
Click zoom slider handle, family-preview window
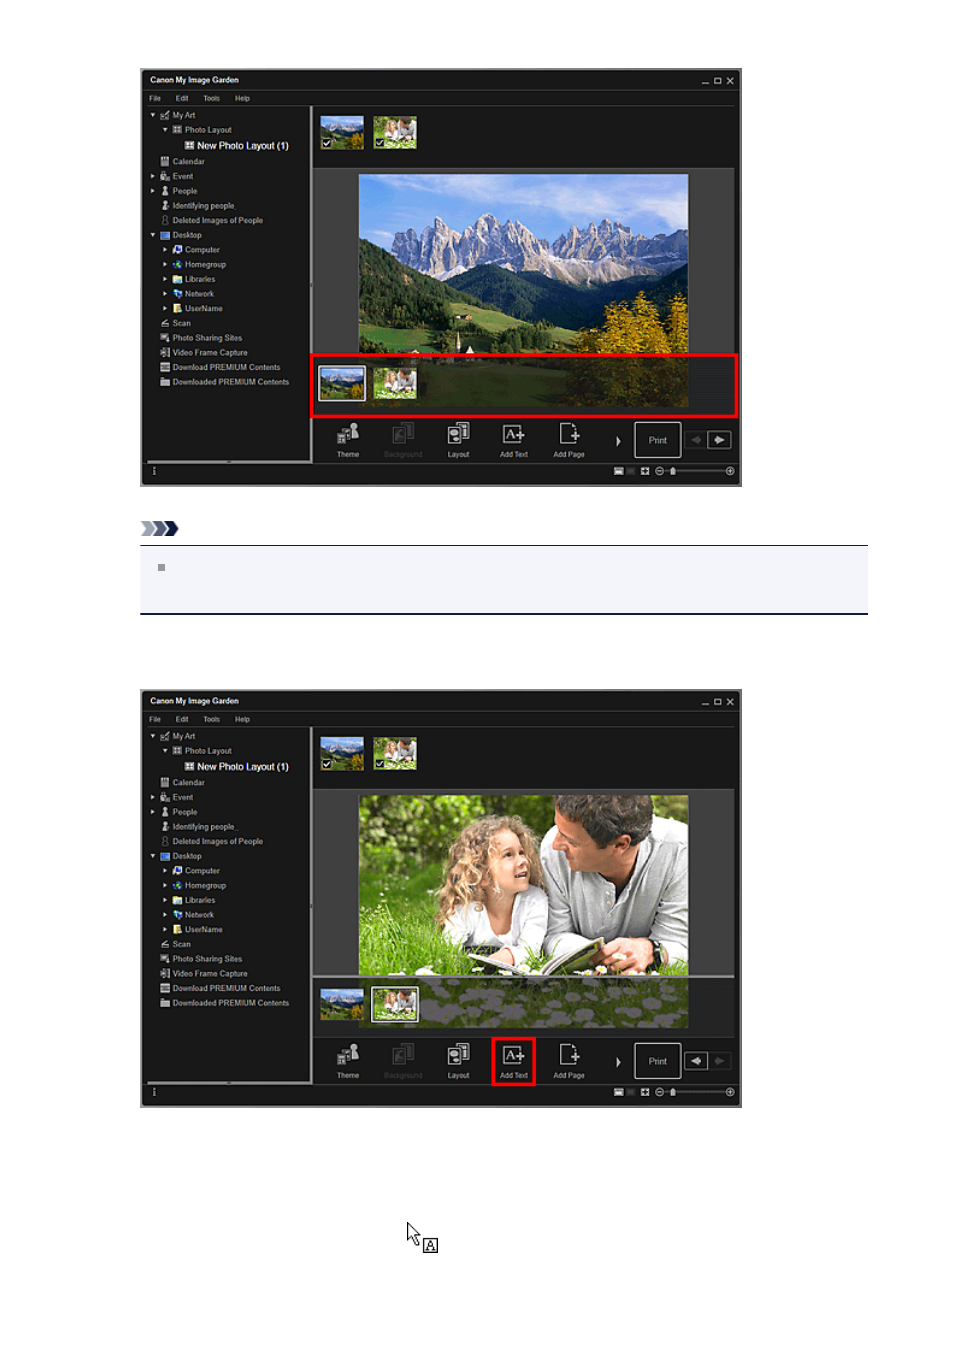pos(673,1092)
